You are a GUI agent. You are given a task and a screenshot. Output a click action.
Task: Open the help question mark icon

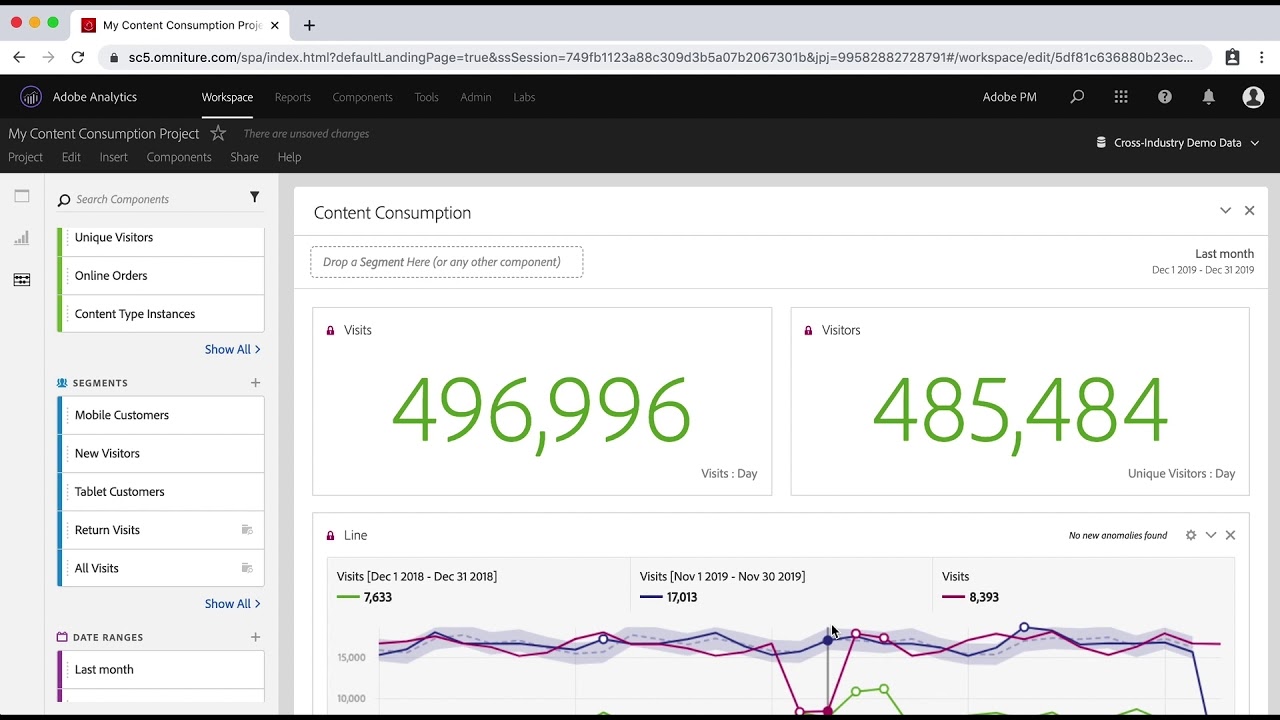coord(1165,97)
